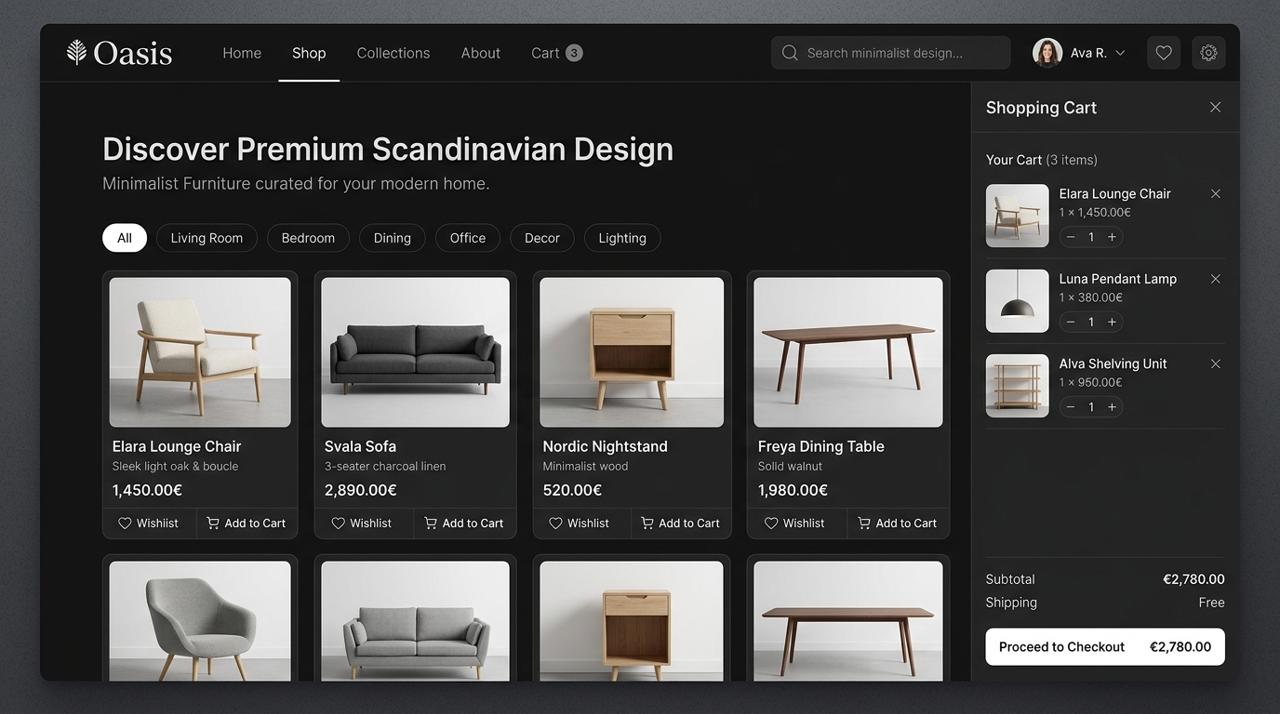Open Nordic Nightstand product image
This screenshot has width=1280, height=714.
[x=632, y=352]
